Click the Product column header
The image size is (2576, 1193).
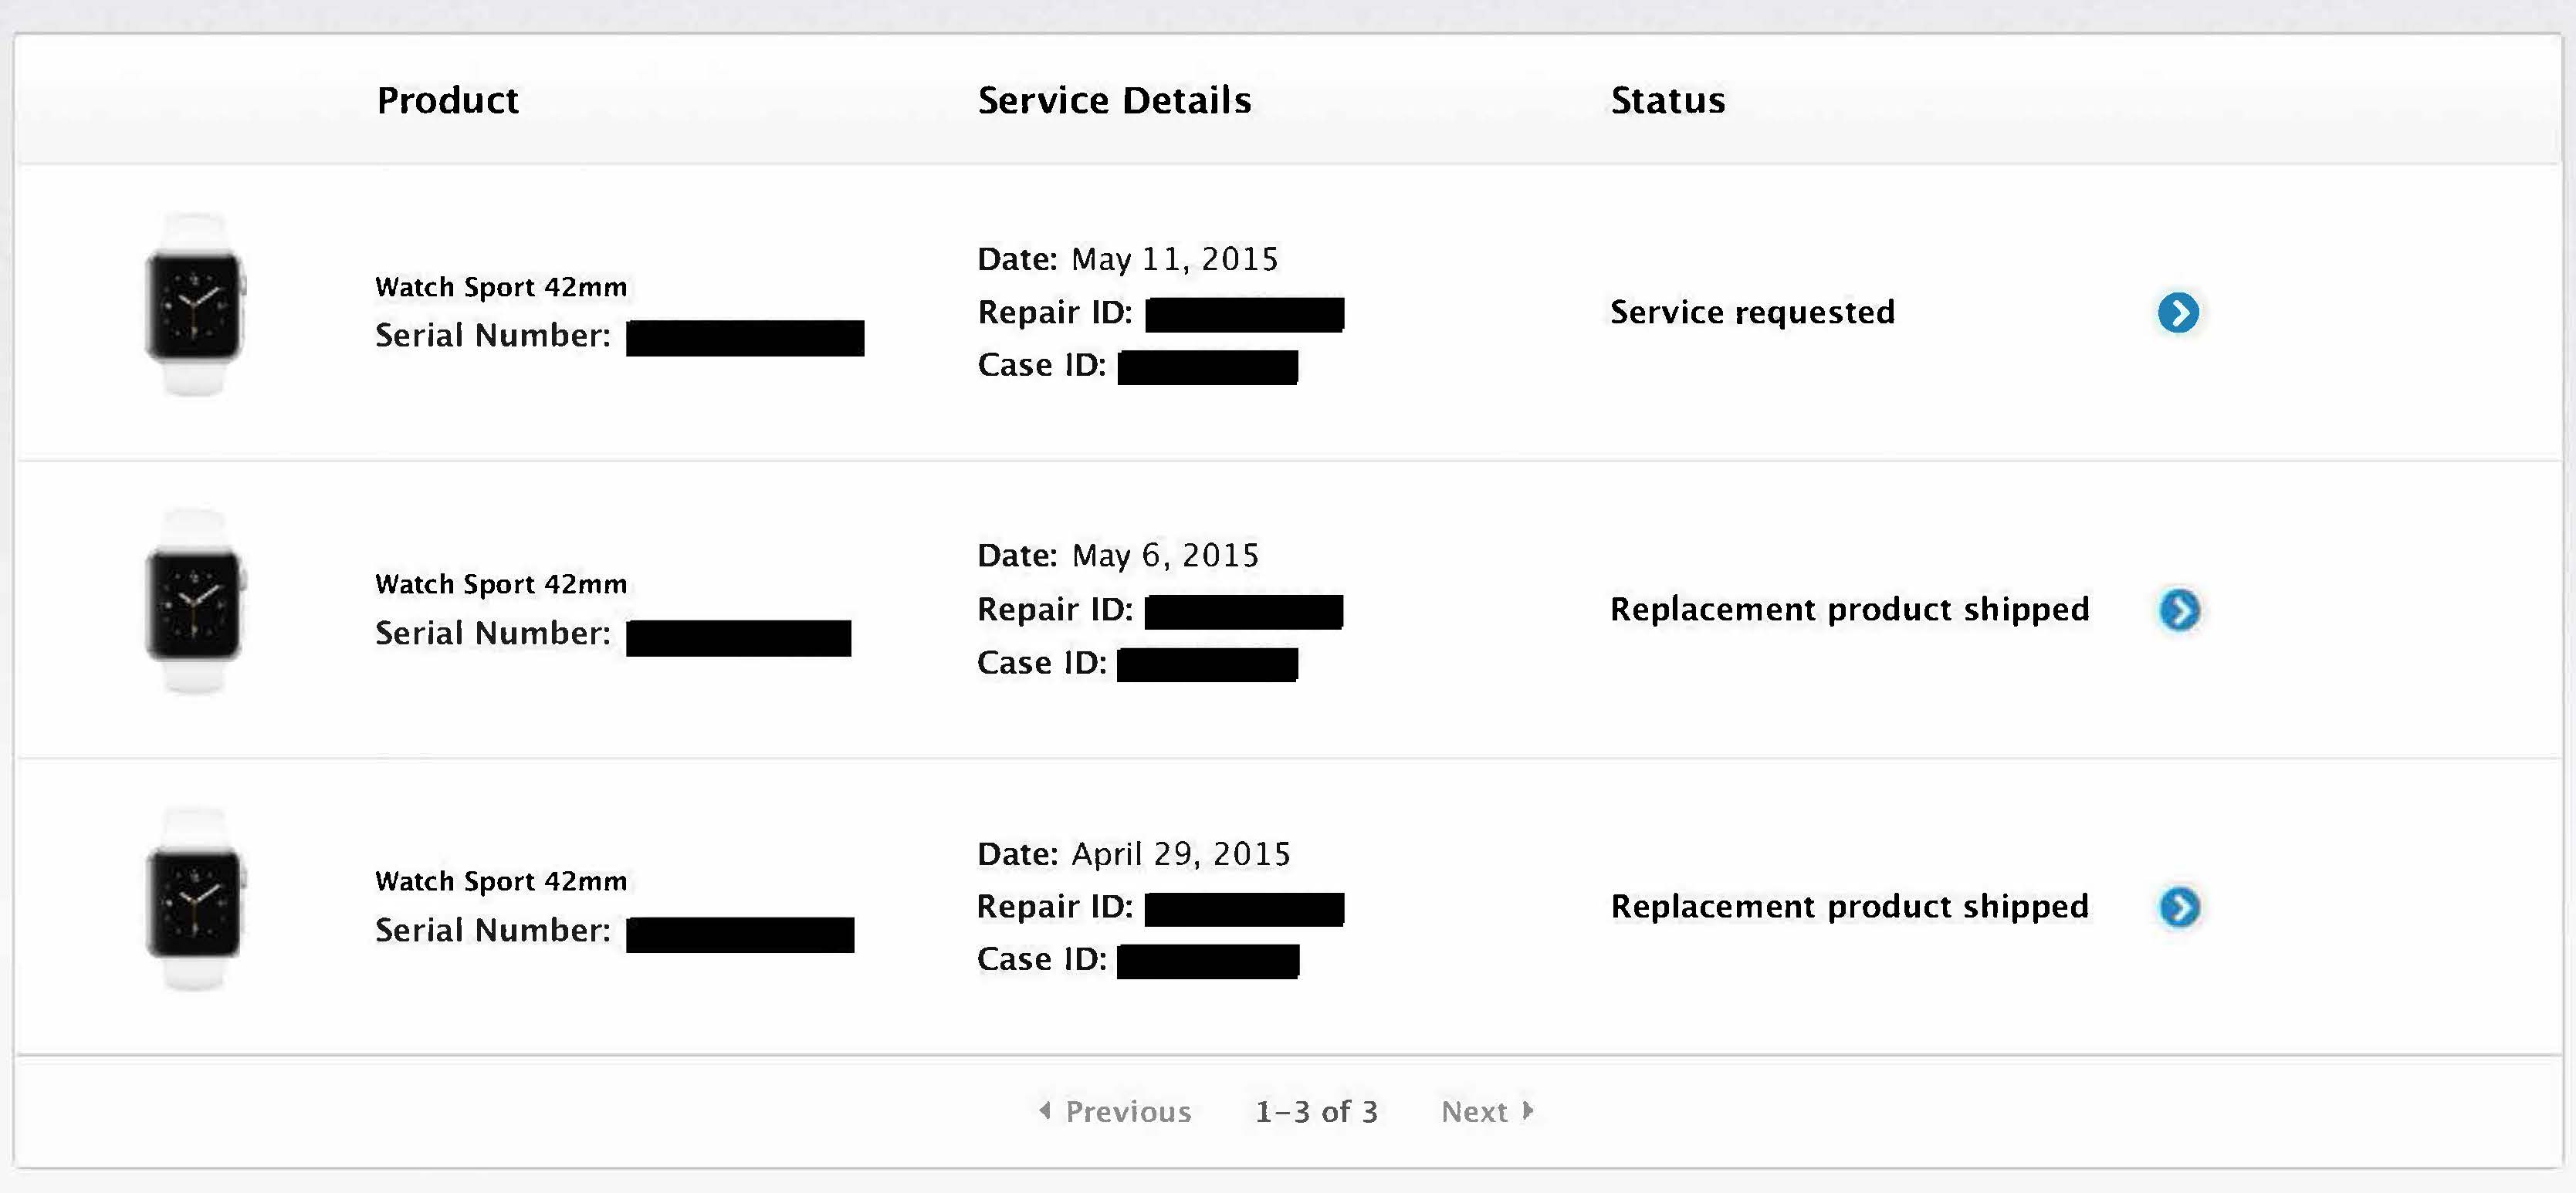pyautogui.click(x=447, y=100)
